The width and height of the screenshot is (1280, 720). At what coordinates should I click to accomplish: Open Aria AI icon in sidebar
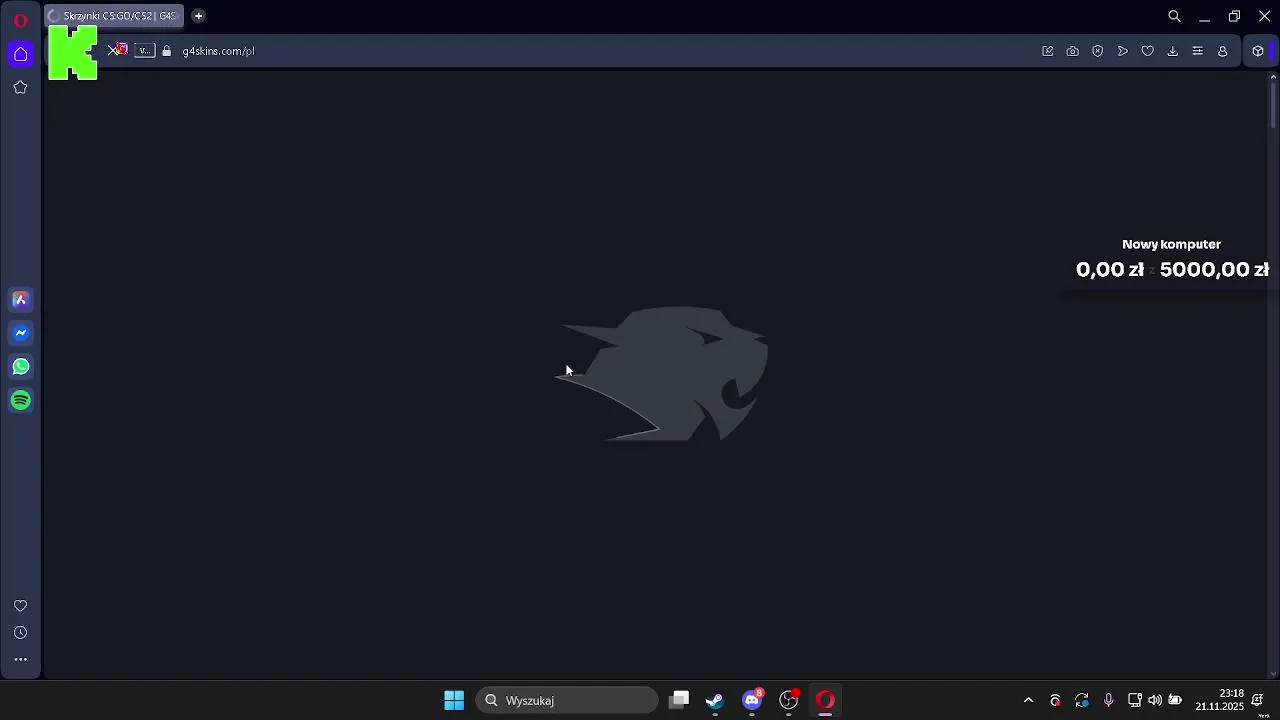20,299
